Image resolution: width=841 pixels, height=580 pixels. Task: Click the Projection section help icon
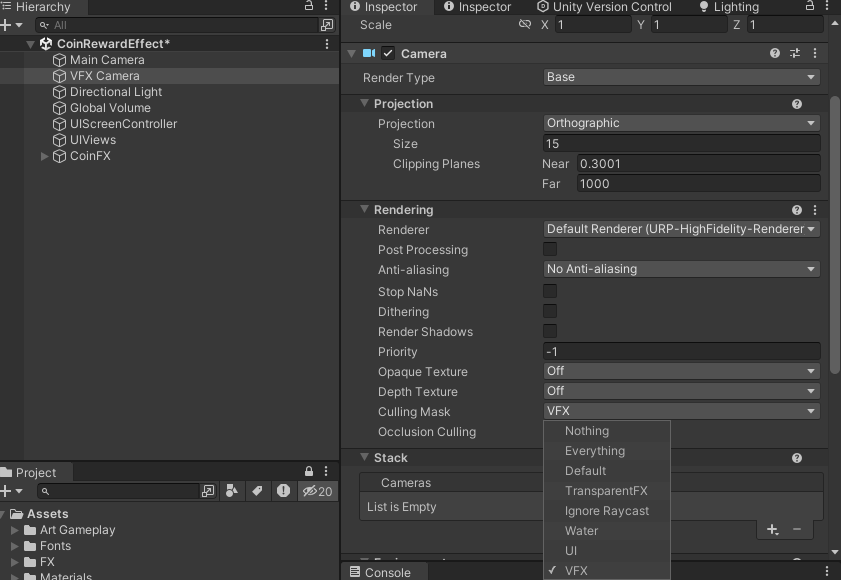[796, 104]
